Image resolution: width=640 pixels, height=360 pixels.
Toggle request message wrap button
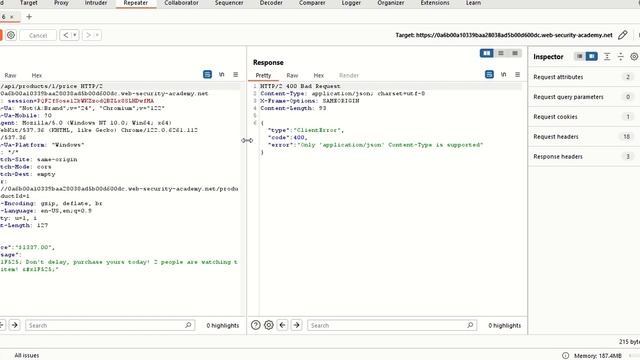[x=207, y=74]
